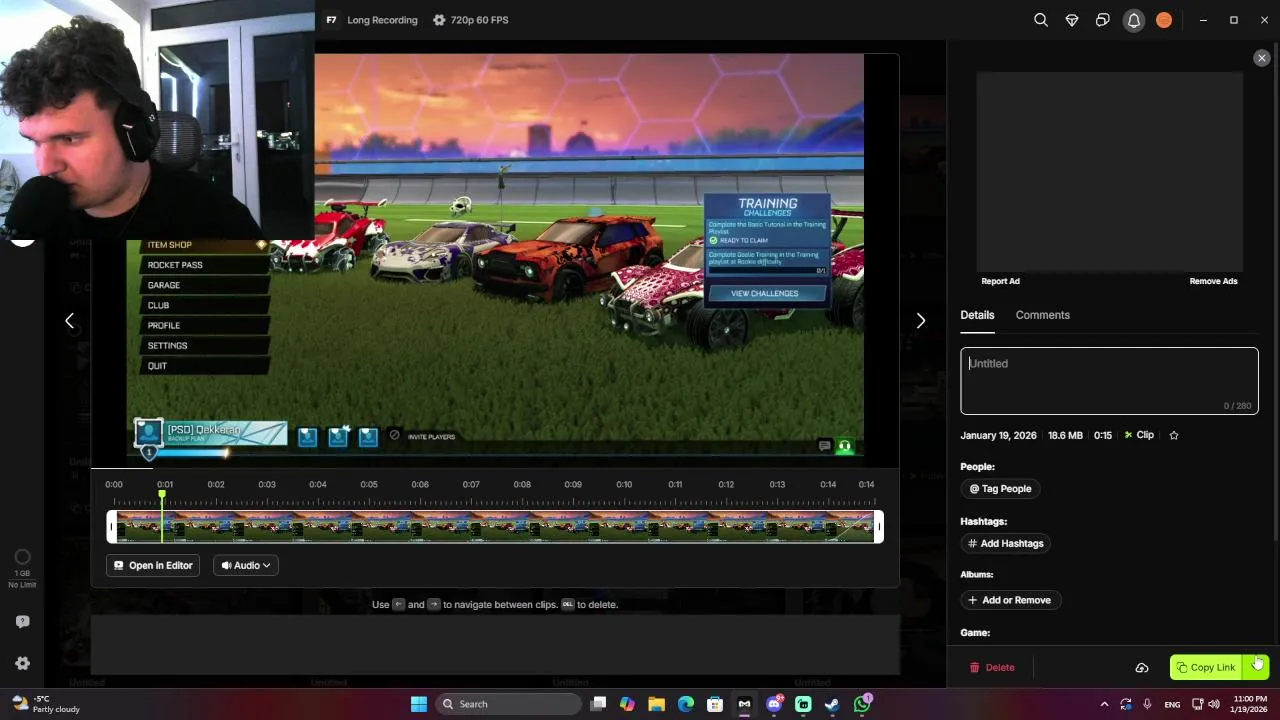
Task: Open the settings gear in the left sidebar
Action: coord(22,663)
